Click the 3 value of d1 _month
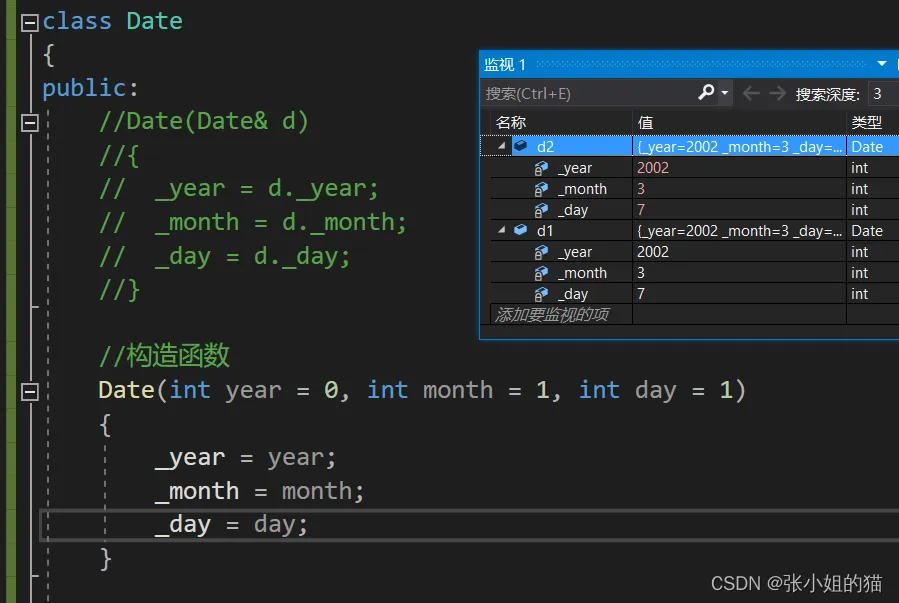Viewport: 899px width, 603px height. 641,273
